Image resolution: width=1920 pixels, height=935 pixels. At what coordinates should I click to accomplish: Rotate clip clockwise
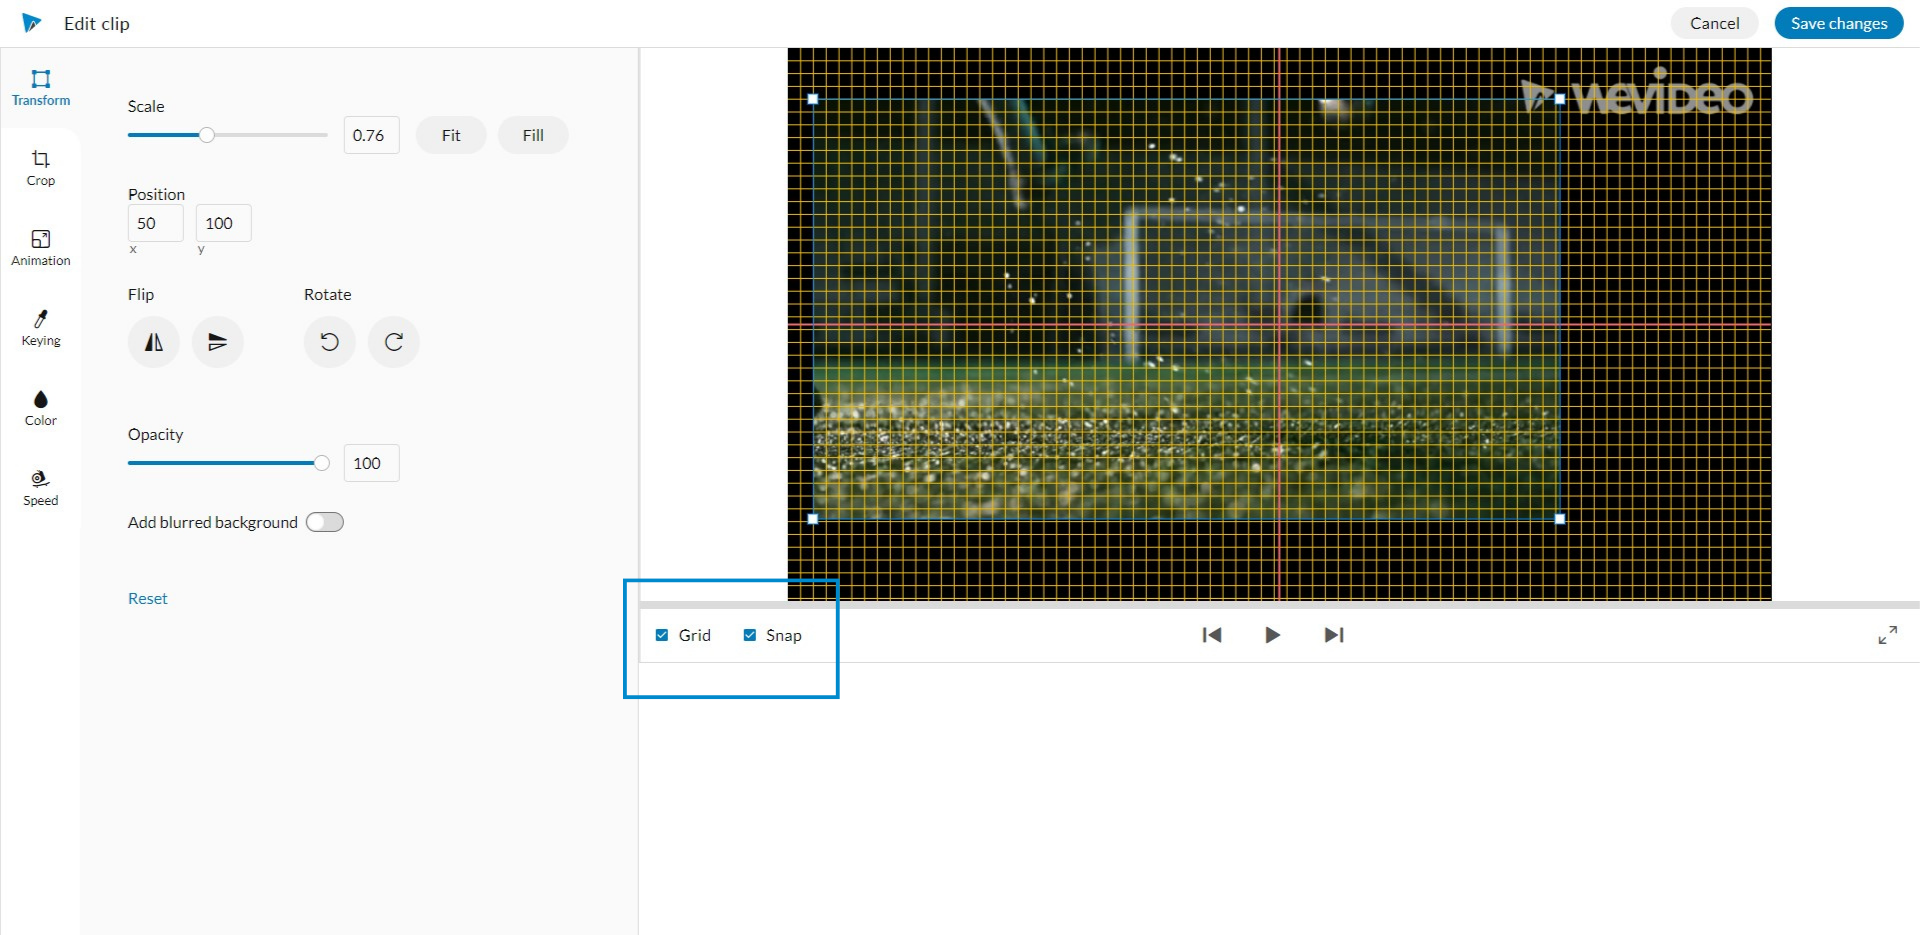click(394, 342)
